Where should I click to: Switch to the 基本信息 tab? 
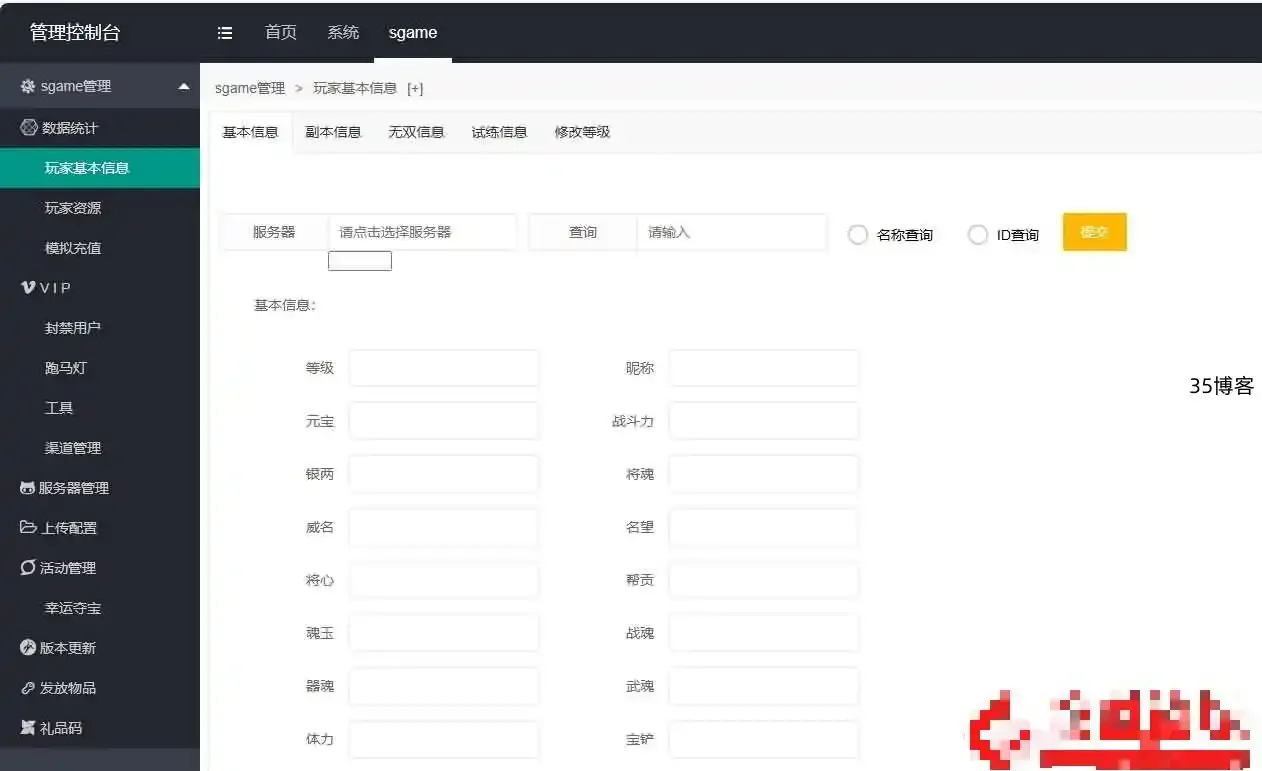[x=250, y=132]
